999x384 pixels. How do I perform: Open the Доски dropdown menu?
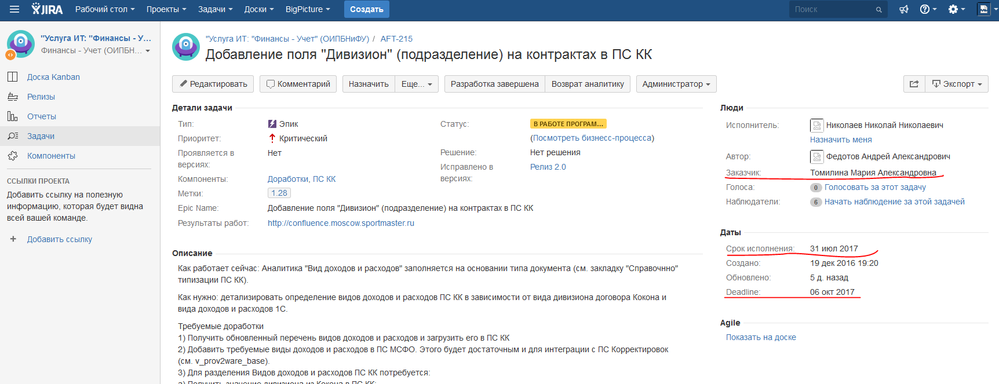coord(259,10)
